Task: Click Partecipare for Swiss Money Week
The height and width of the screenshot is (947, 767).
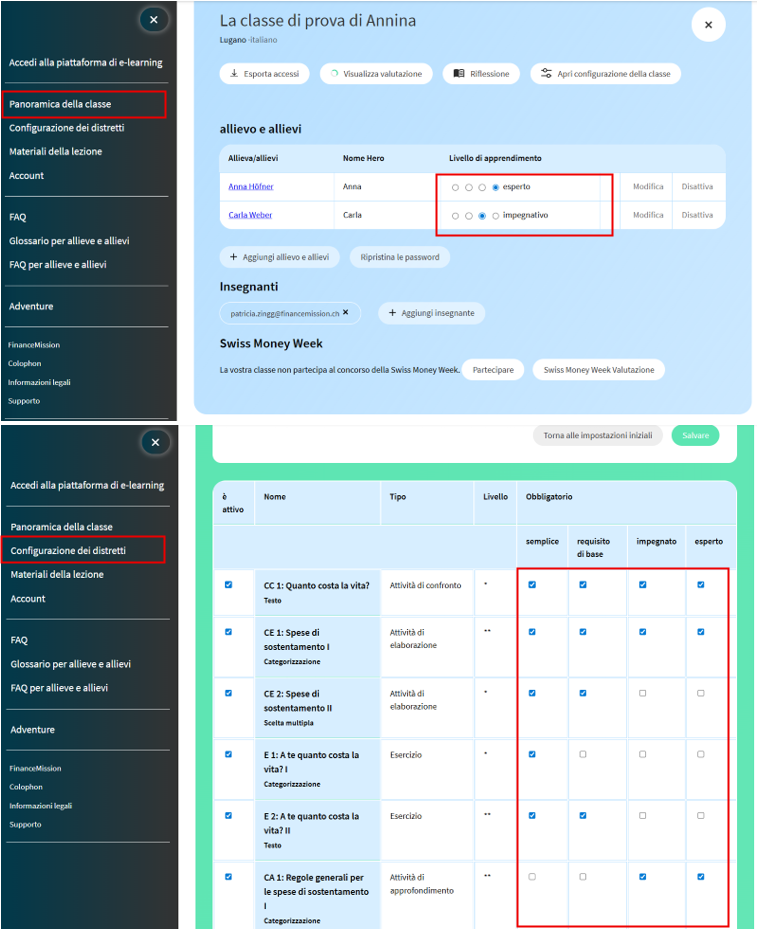Action: 493,370
